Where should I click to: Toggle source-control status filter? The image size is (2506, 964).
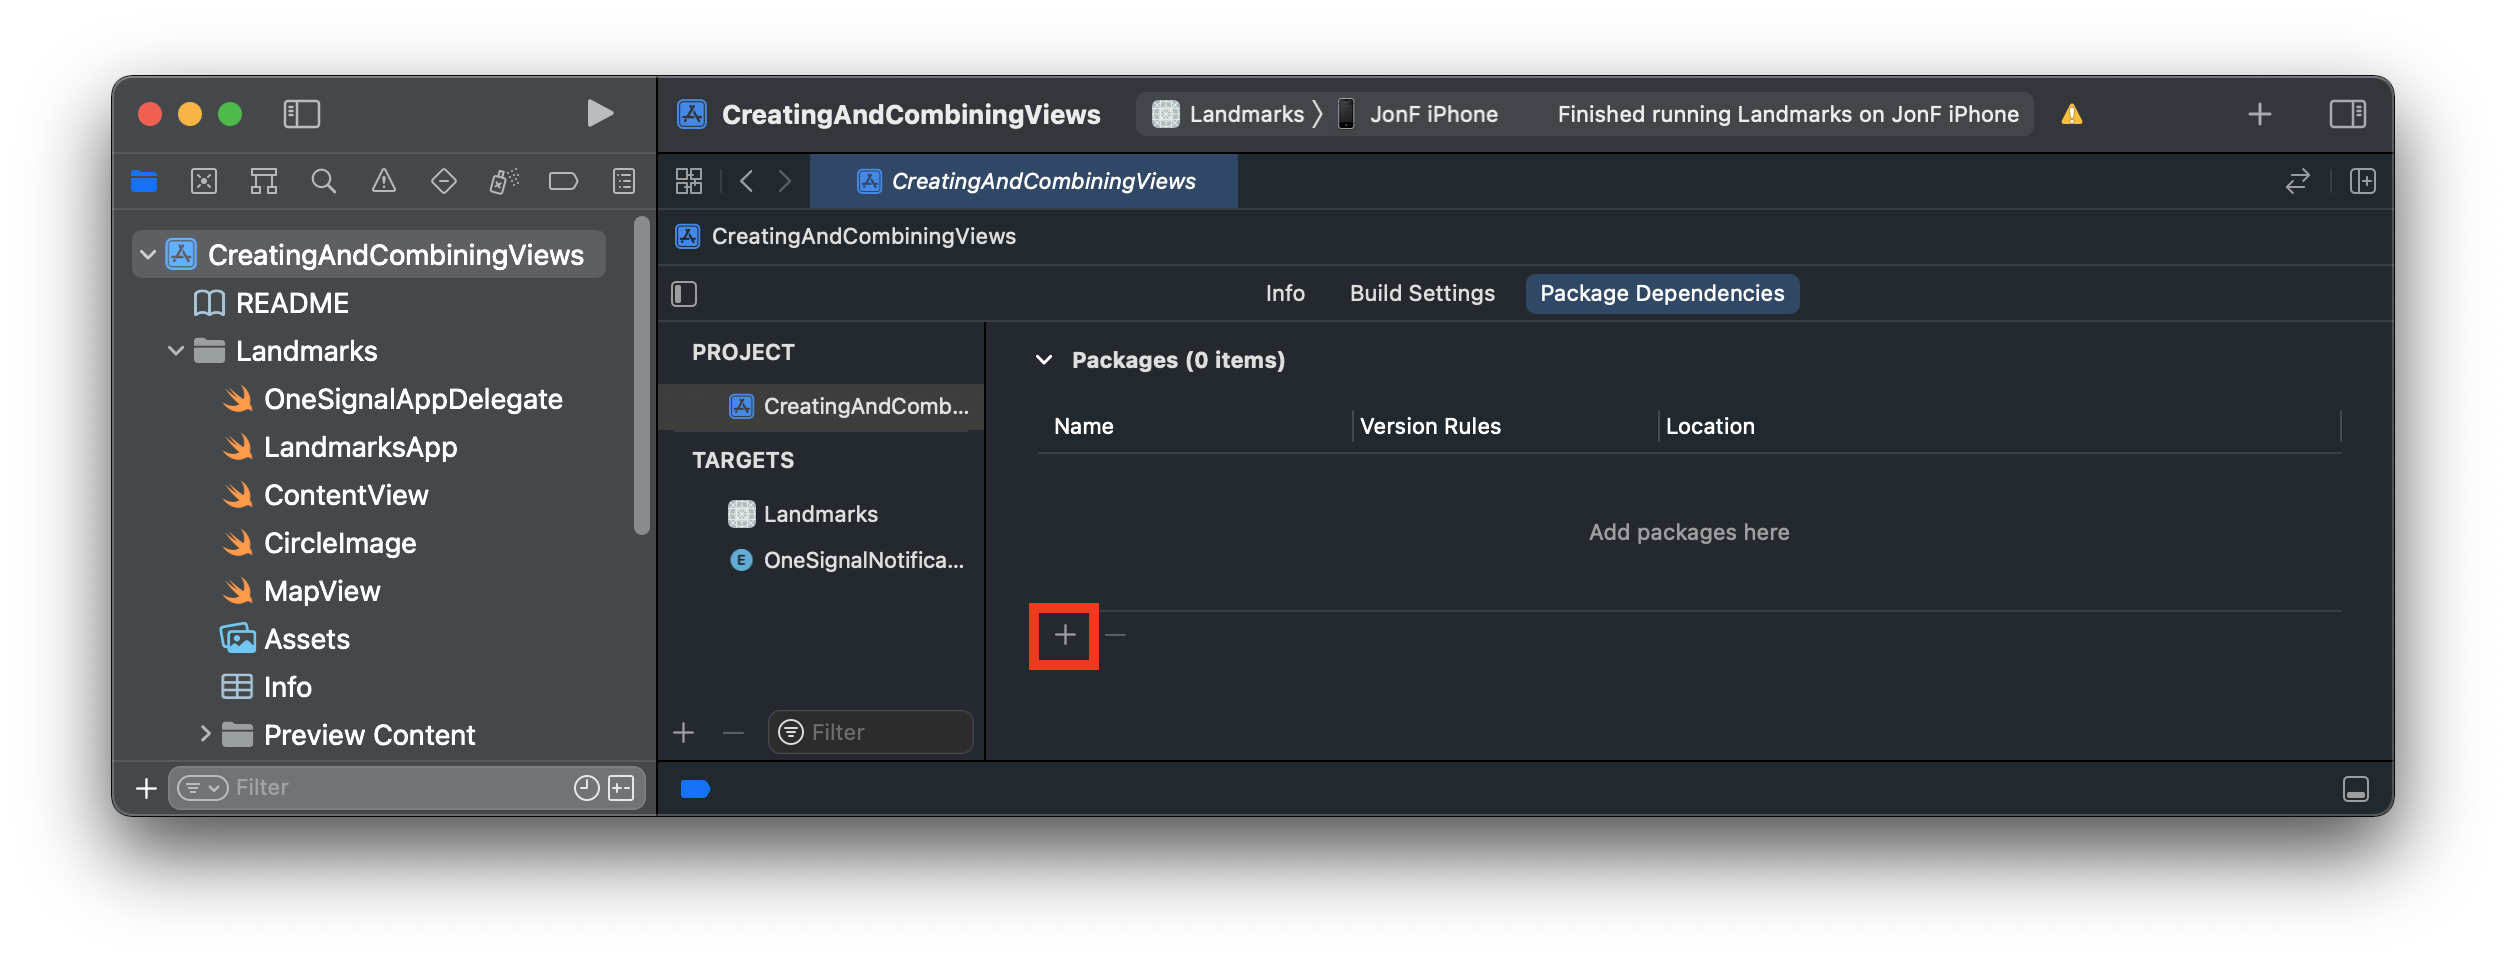coord(621,788)
